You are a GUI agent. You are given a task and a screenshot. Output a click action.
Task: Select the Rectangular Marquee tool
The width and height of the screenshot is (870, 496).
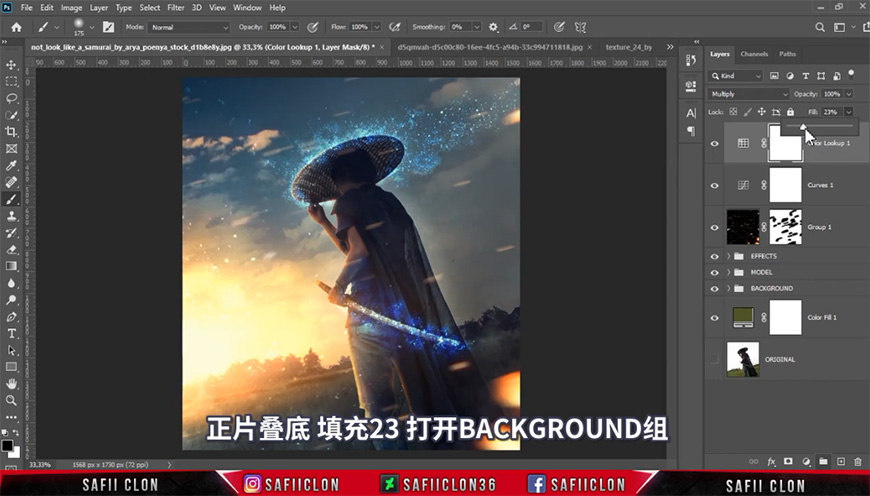pos(11,82)
